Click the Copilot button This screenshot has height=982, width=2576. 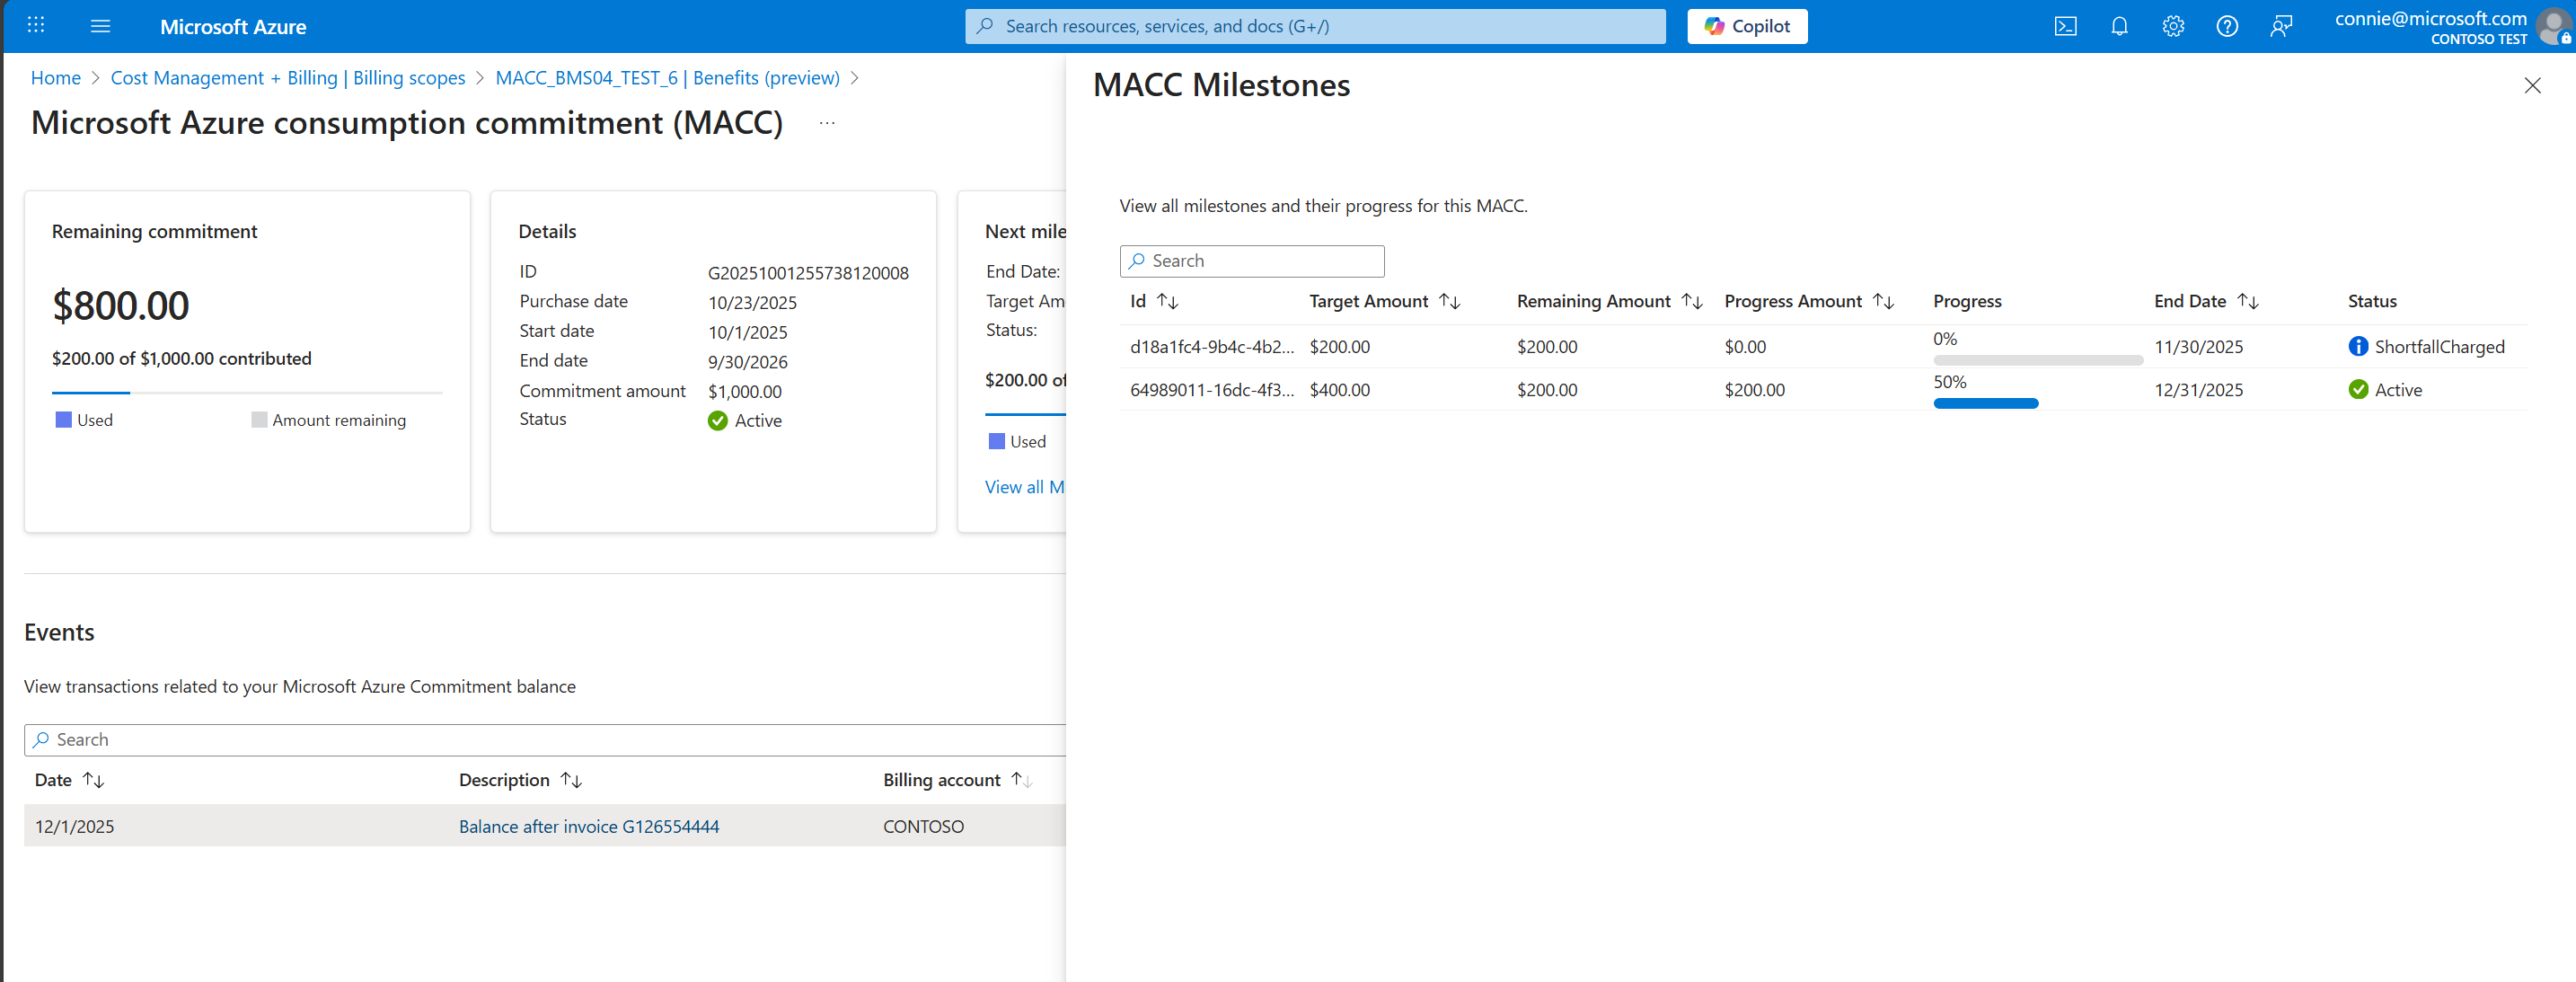[x=1747, y=27]
